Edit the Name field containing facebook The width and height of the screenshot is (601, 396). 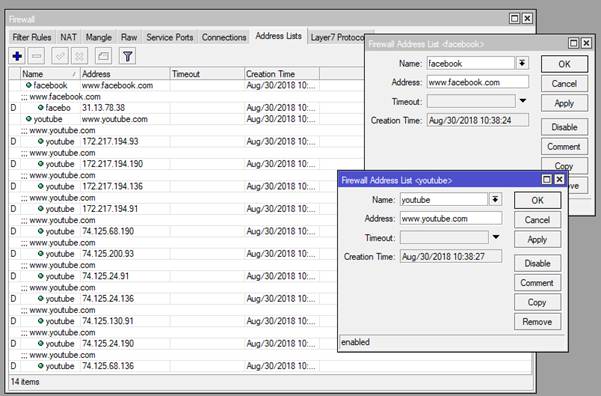[471, 63]
